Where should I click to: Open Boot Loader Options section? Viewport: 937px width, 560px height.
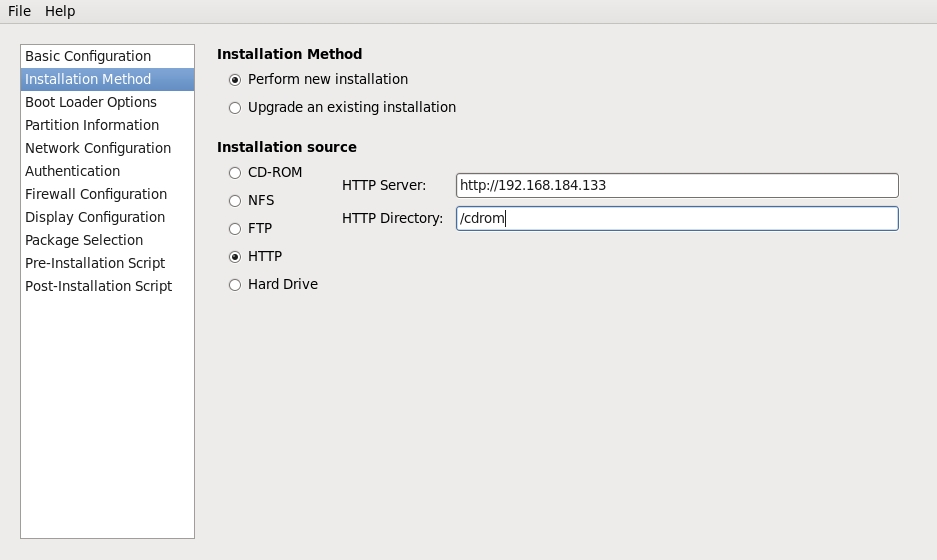(108, 102)
